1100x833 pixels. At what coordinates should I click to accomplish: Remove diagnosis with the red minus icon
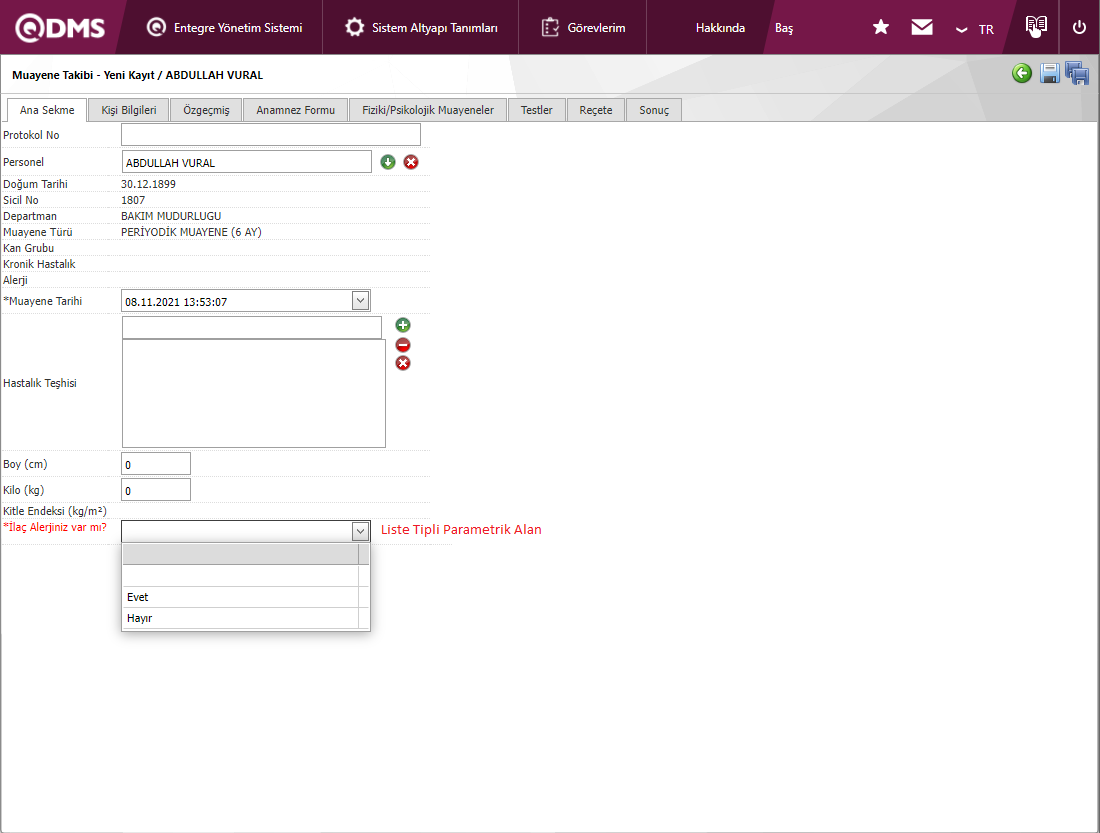click(403, 344)
